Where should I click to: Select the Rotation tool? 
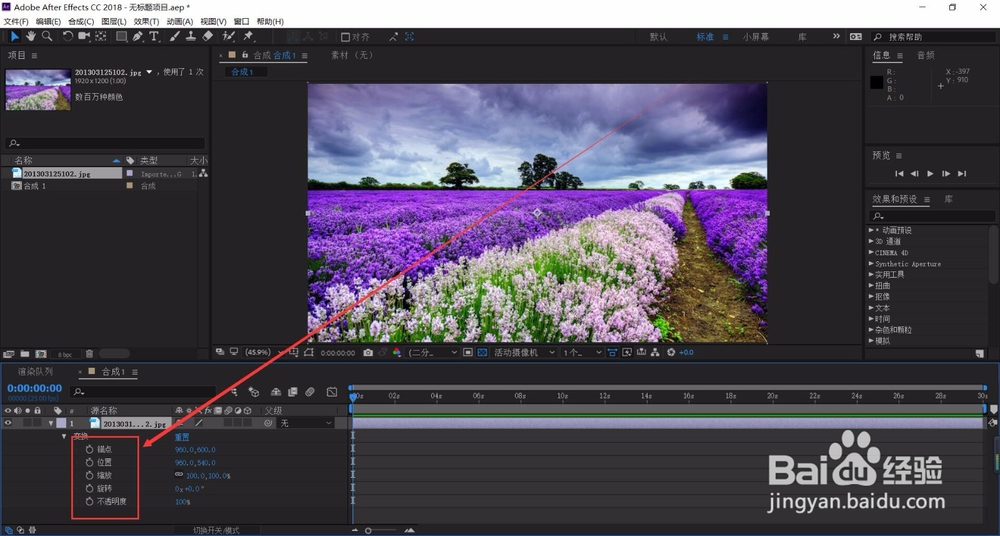68,36
